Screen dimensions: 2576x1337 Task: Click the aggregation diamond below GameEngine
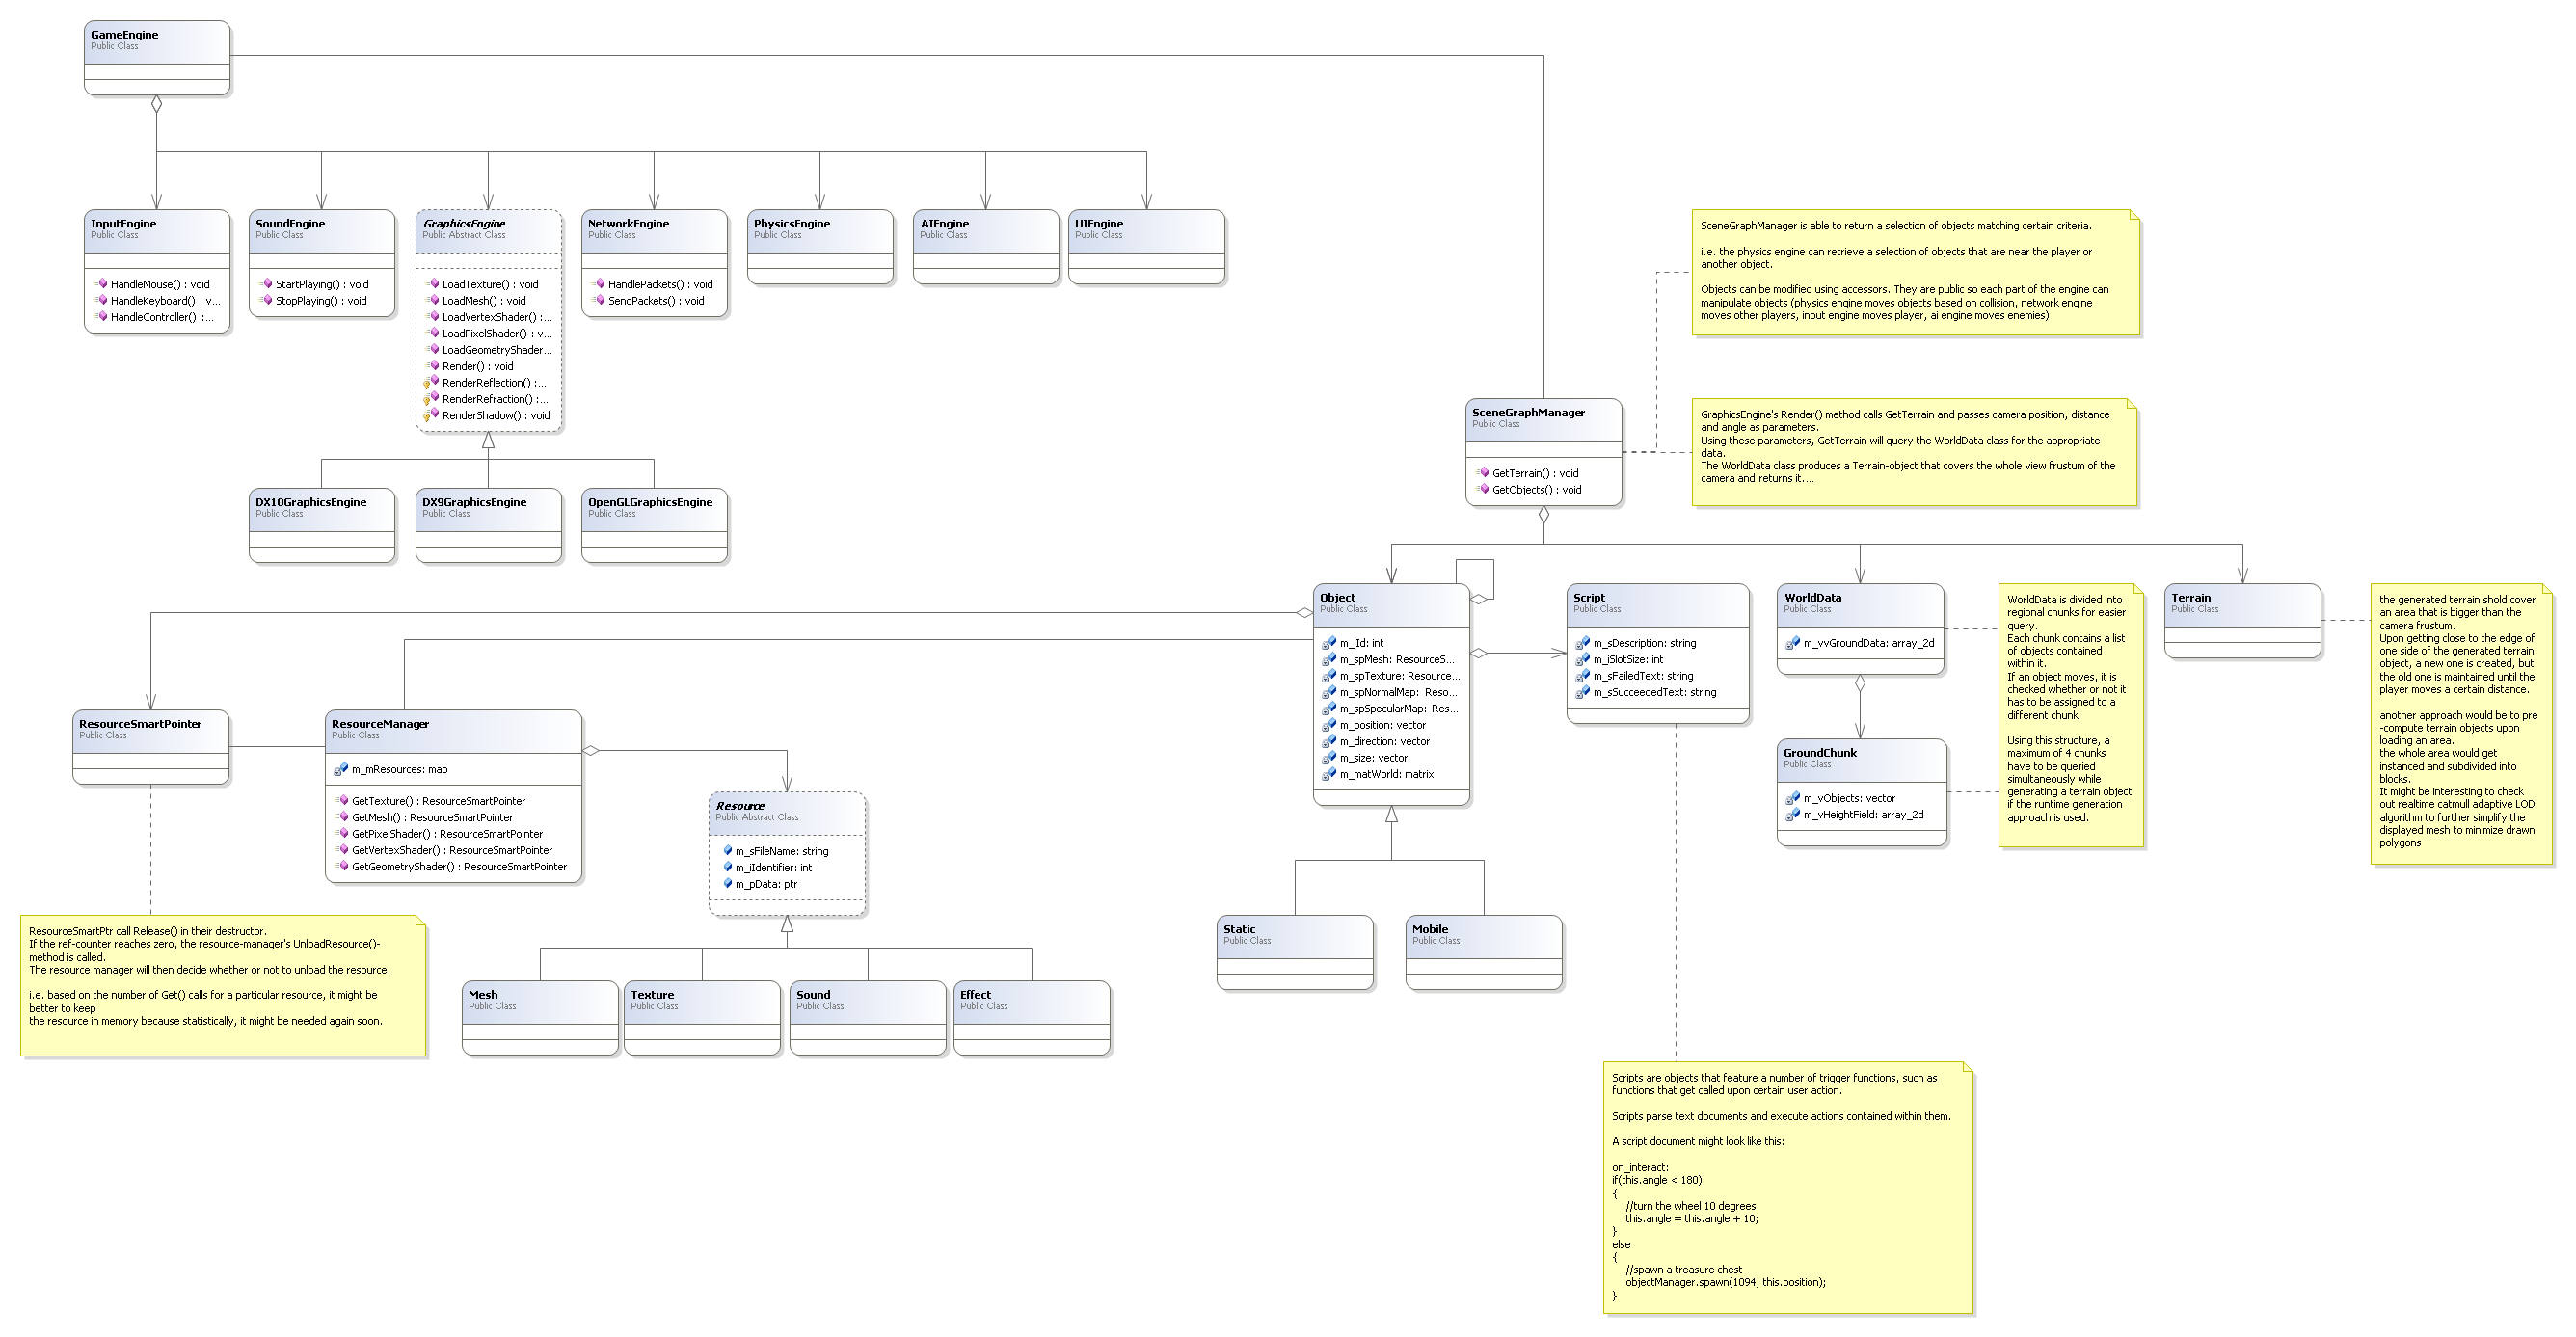pos(156,104)
